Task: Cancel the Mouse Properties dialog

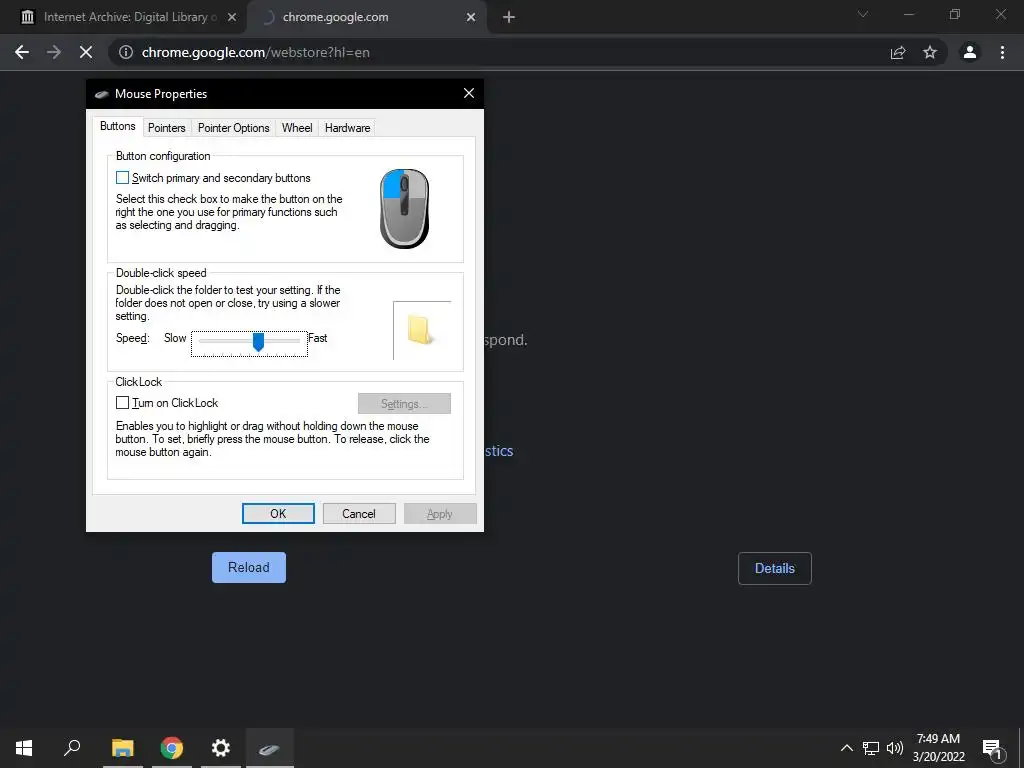Action: click(x=359, y=513)
